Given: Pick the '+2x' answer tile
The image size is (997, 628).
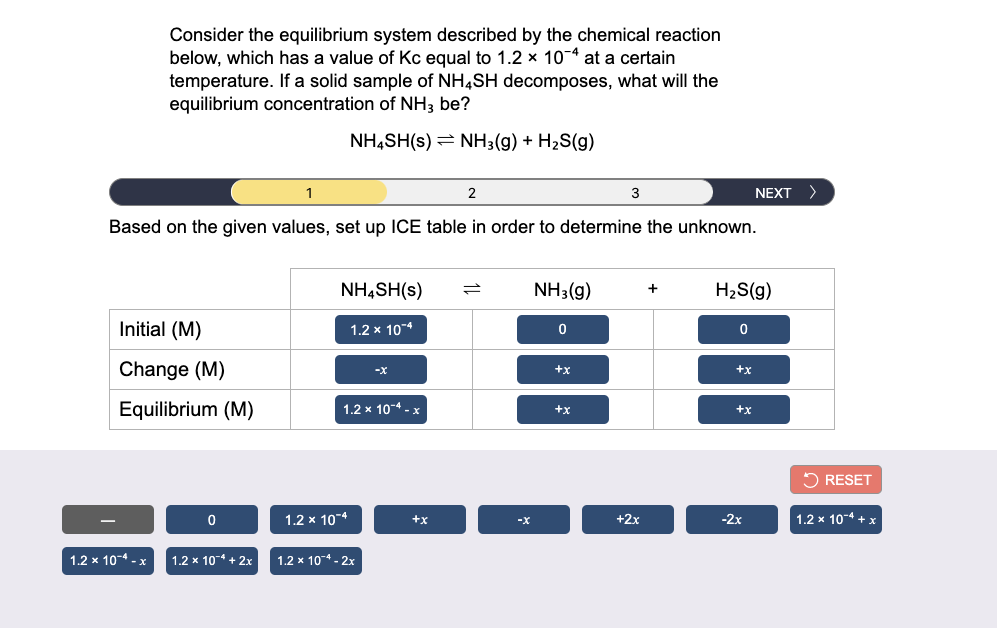Looking at the screenshot, I should [x=627, y=519].
